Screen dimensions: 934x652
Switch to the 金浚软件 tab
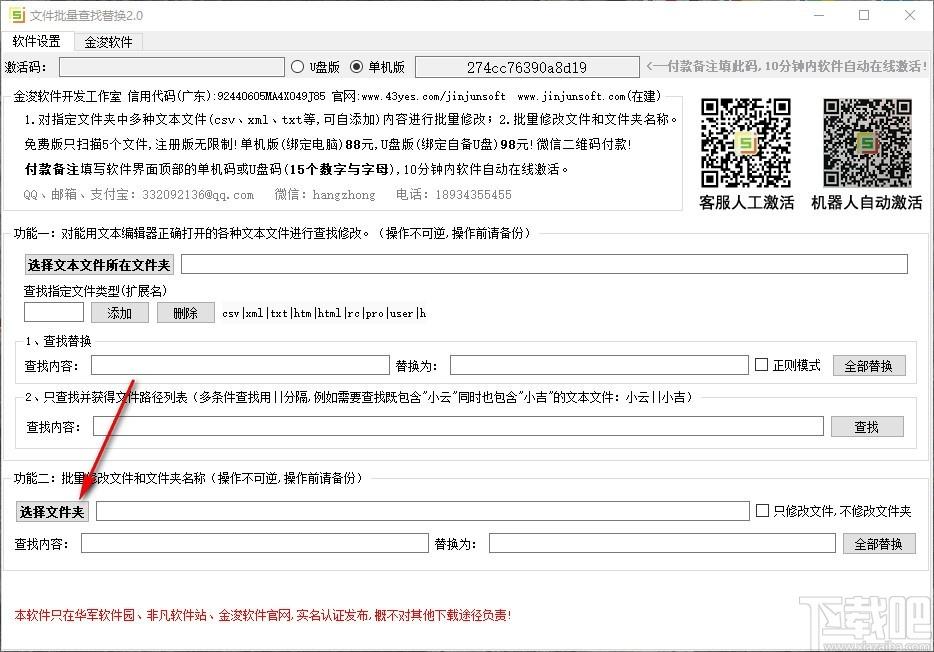tap(108, 42)
